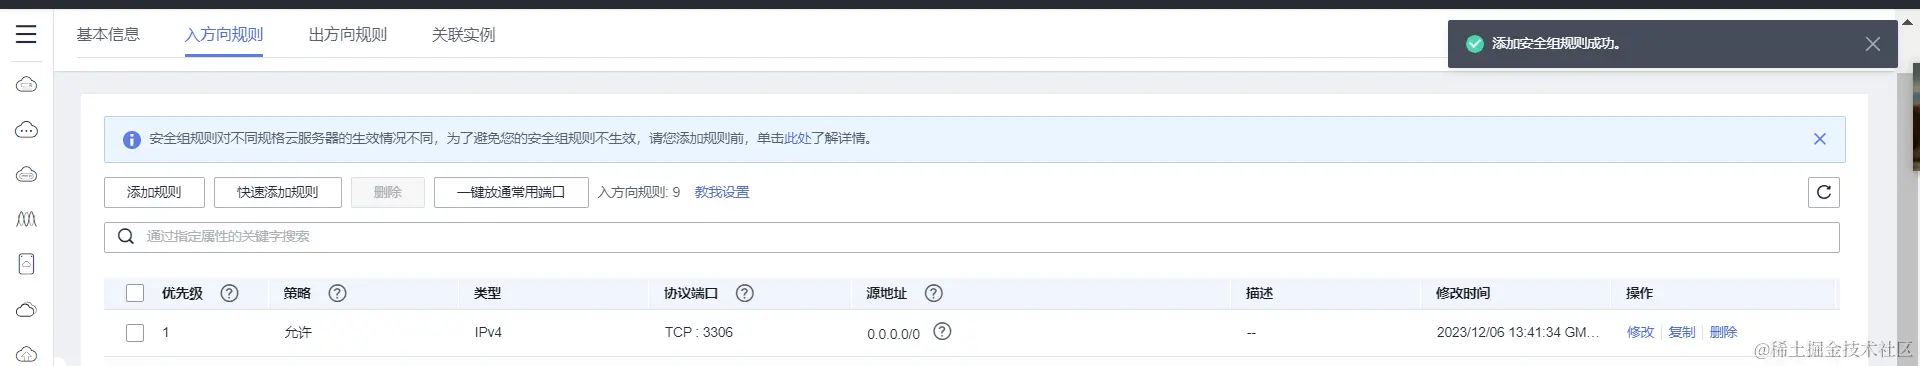1920x366 pixels.
Task: Dismiss the success notification toast
Action: pos(1873,44)
